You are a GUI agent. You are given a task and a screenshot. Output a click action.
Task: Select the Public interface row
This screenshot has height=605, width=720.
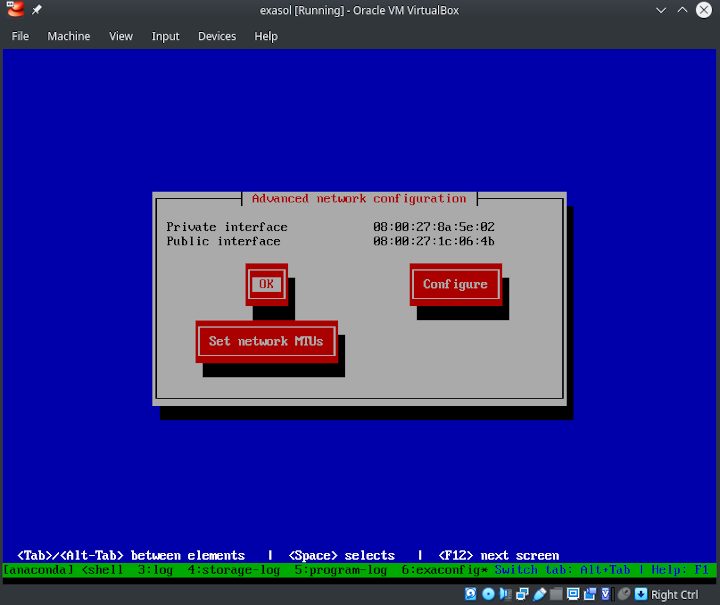(x=330, y=241)
